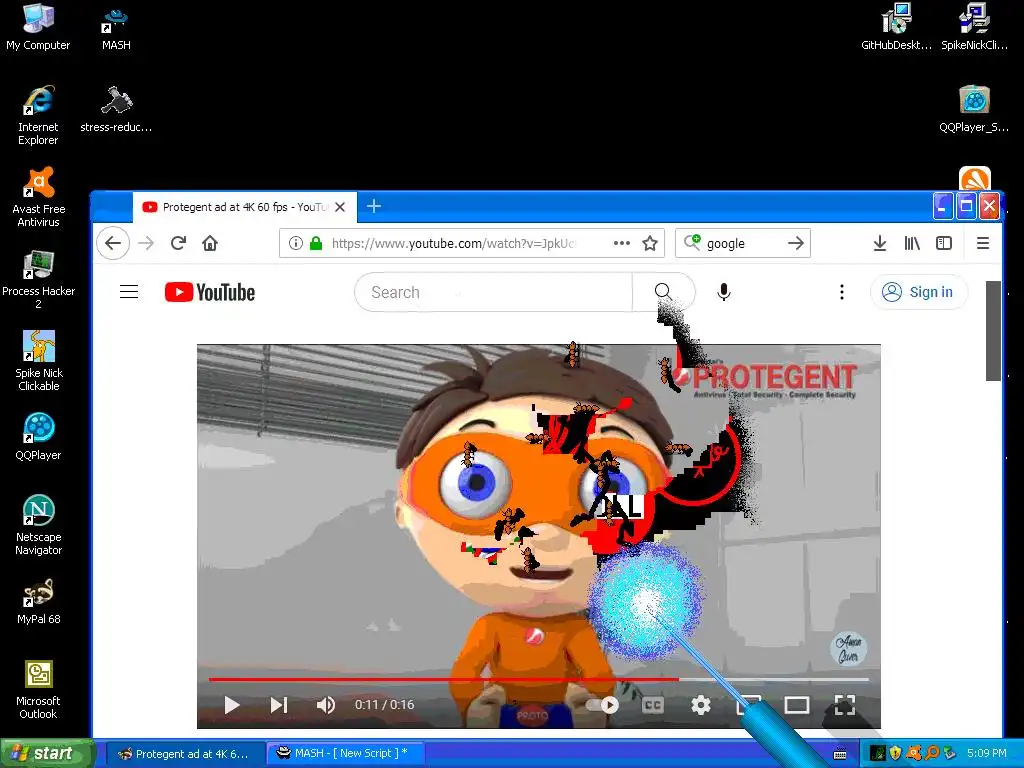Click the green padlock security icon
This screenshot has width=1024, height=768.
click(x=316, y=244)
